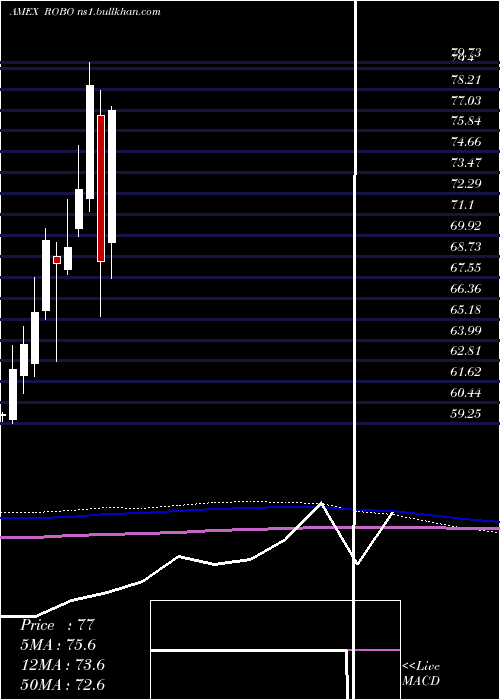Screen dimensions: 500x700
Task: Click the 72.29 price axis label
Action: pyautogui.click(x=466, y=184)
